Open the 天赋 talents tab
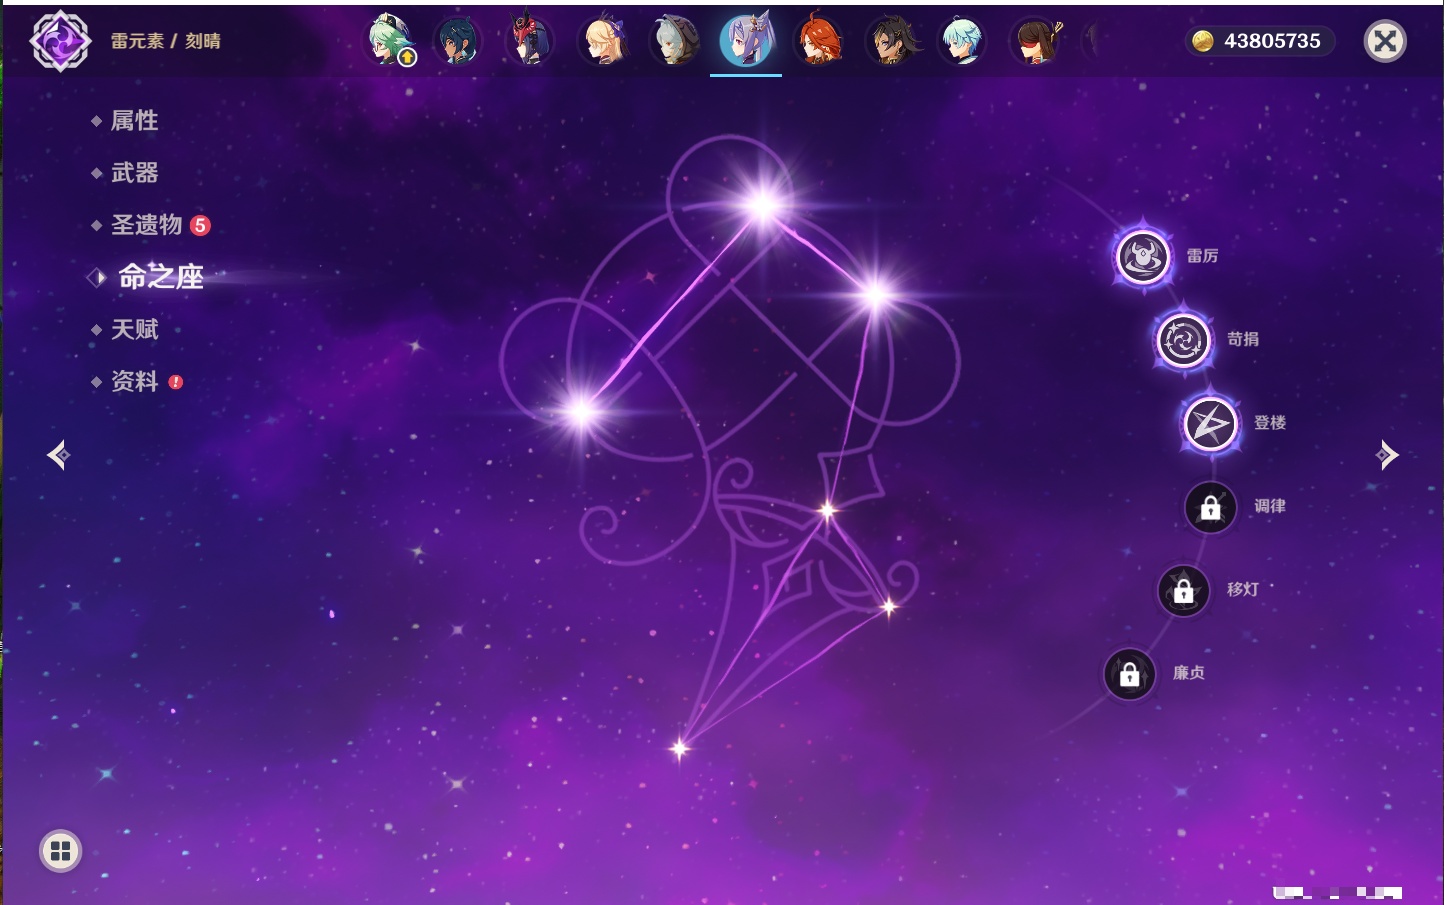 coord(134,329)
